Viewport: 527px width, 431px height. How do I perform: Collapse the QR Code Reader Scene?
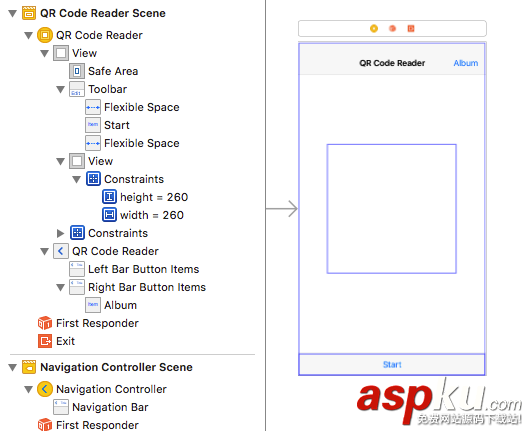pos(13,13)
